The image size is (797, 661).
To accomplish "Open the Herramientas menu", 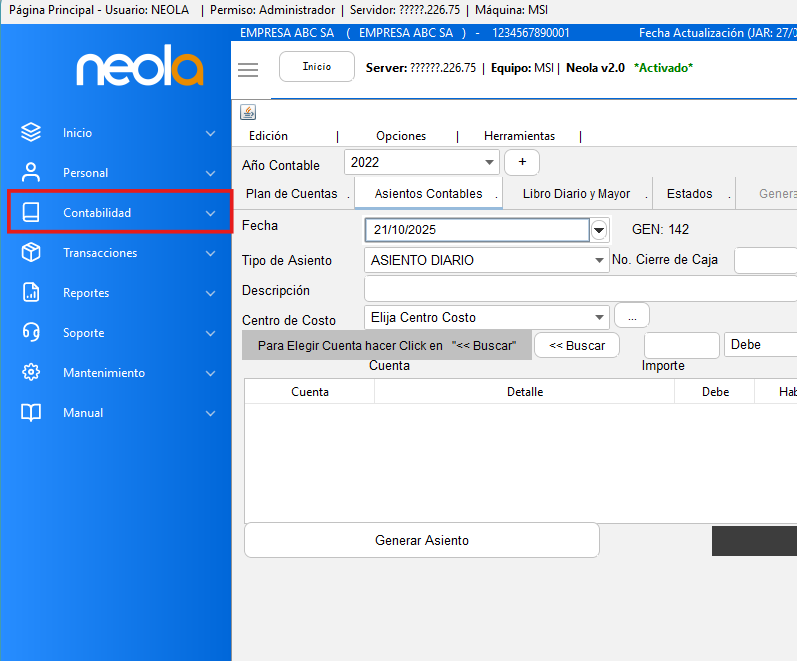I will tap(519, 136).
